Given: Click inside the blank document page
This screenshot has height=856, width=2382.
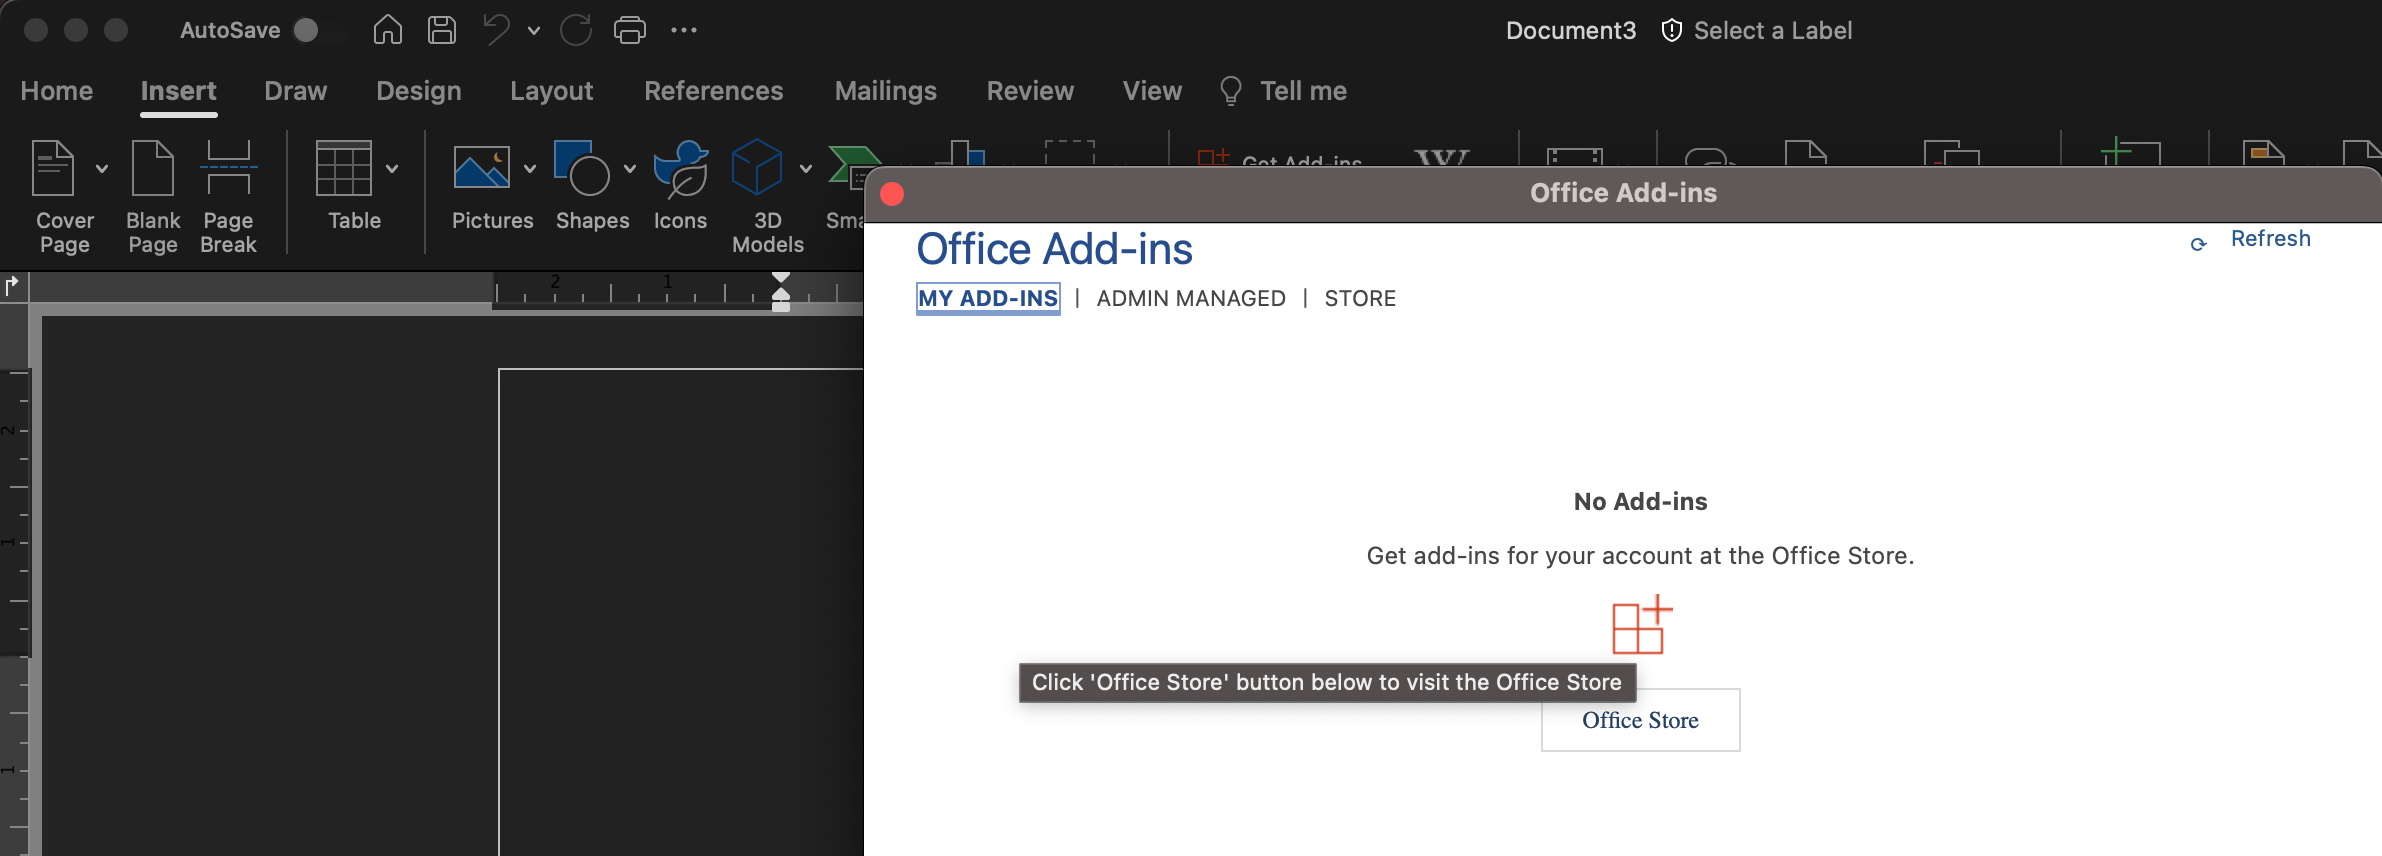Looking at the screenshot, I should (x=680, y=610).
